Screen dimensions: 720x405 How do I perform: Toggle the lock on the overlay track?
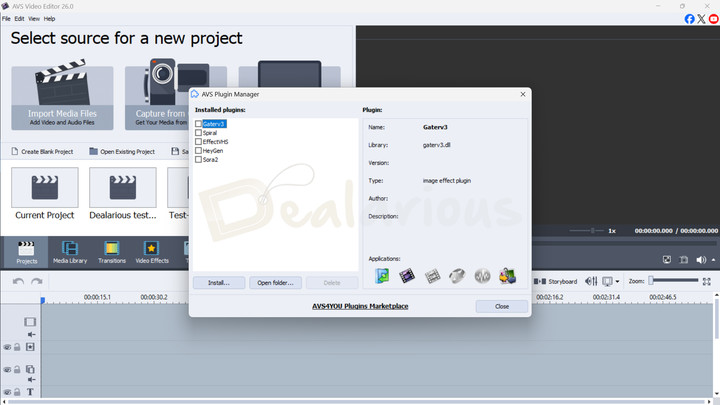click(x=17, y=370)
